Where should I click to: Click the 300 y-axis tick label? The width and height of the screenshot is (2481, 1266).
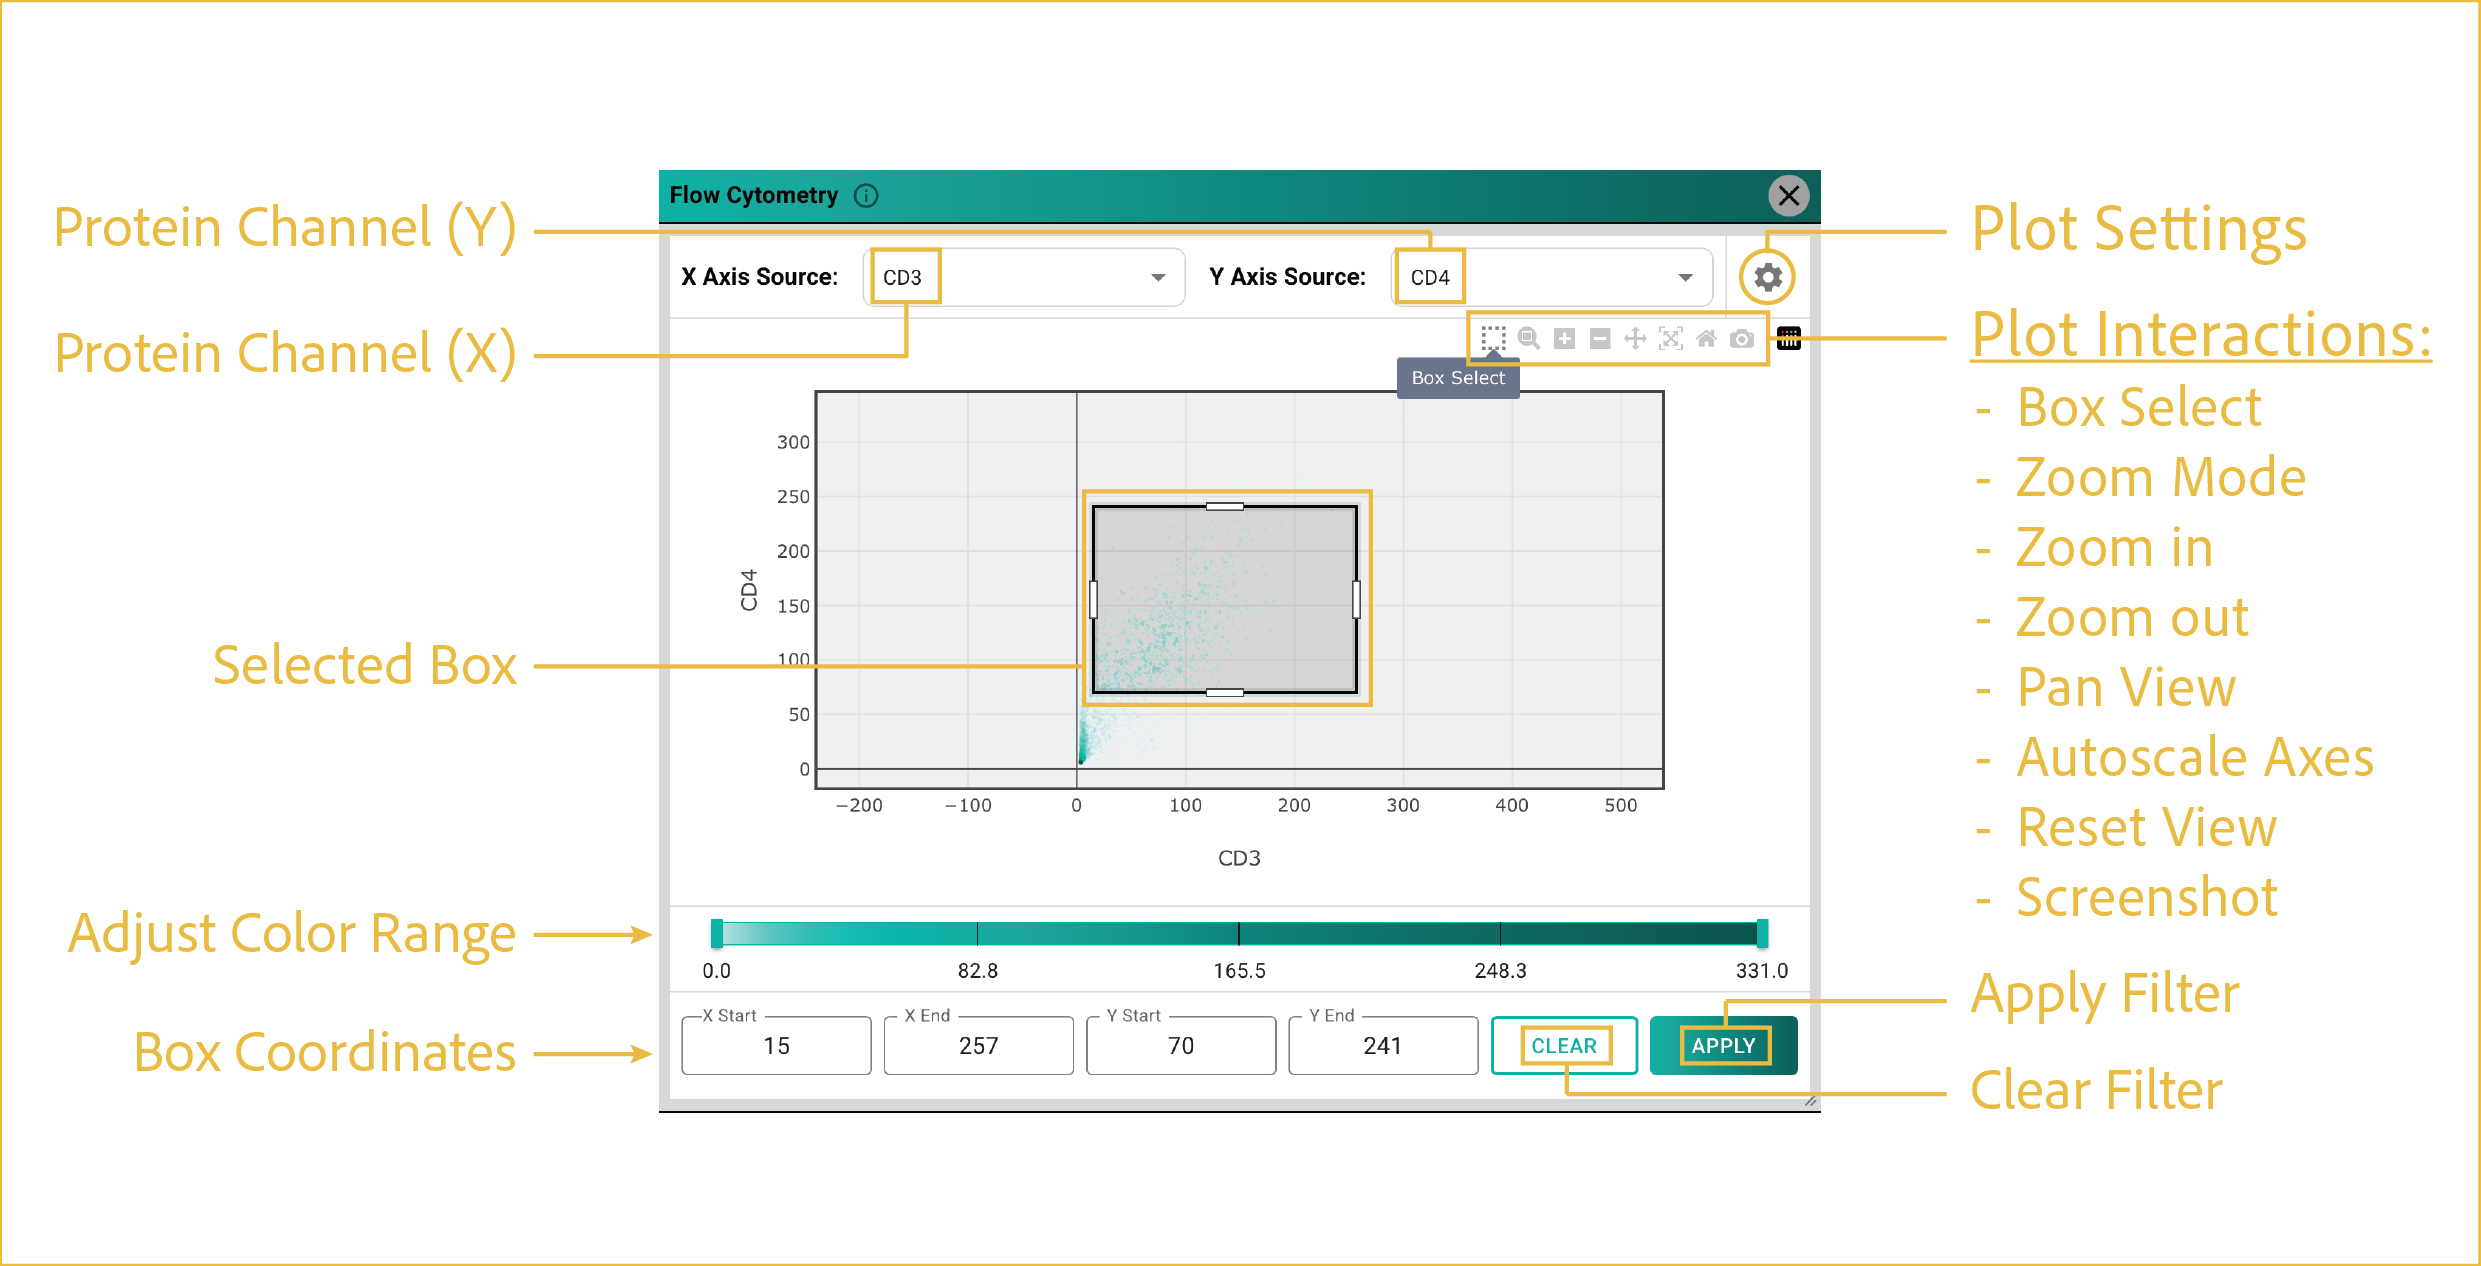pyautogui.click(x=793, y=442)
